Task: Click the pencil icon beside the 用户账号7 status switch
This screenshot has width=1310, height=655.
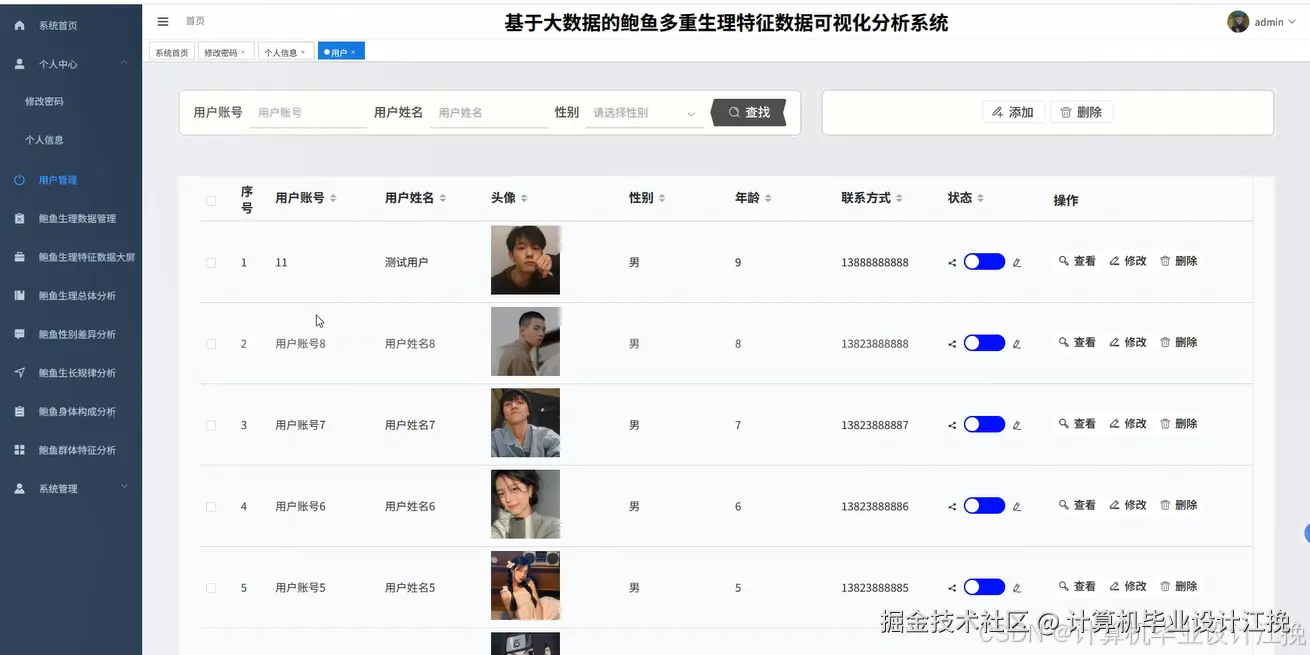Action: coord(1017,425)
